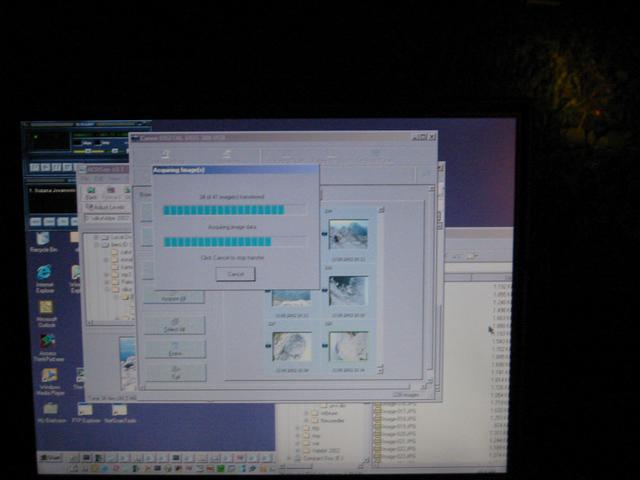Open the Ahead ThinkFutures desktop icon
The height and width of the screenshot is (480, 640).
tap(47, 342)
